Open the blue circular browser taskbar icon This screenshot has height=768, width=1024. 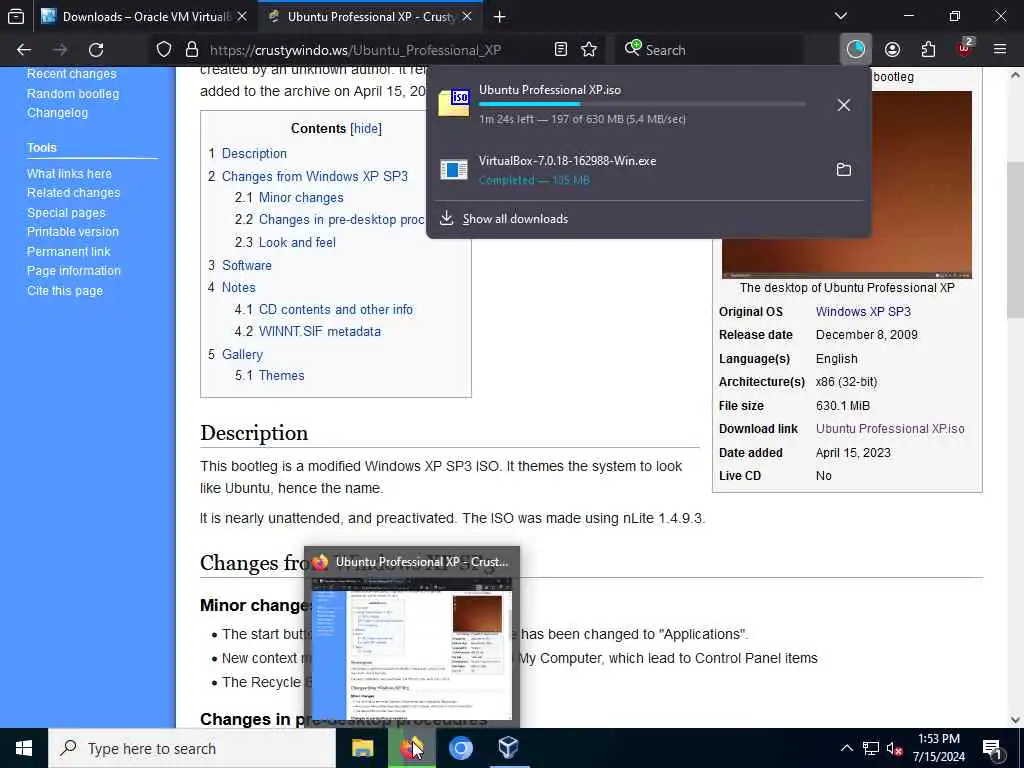[460, 748]
